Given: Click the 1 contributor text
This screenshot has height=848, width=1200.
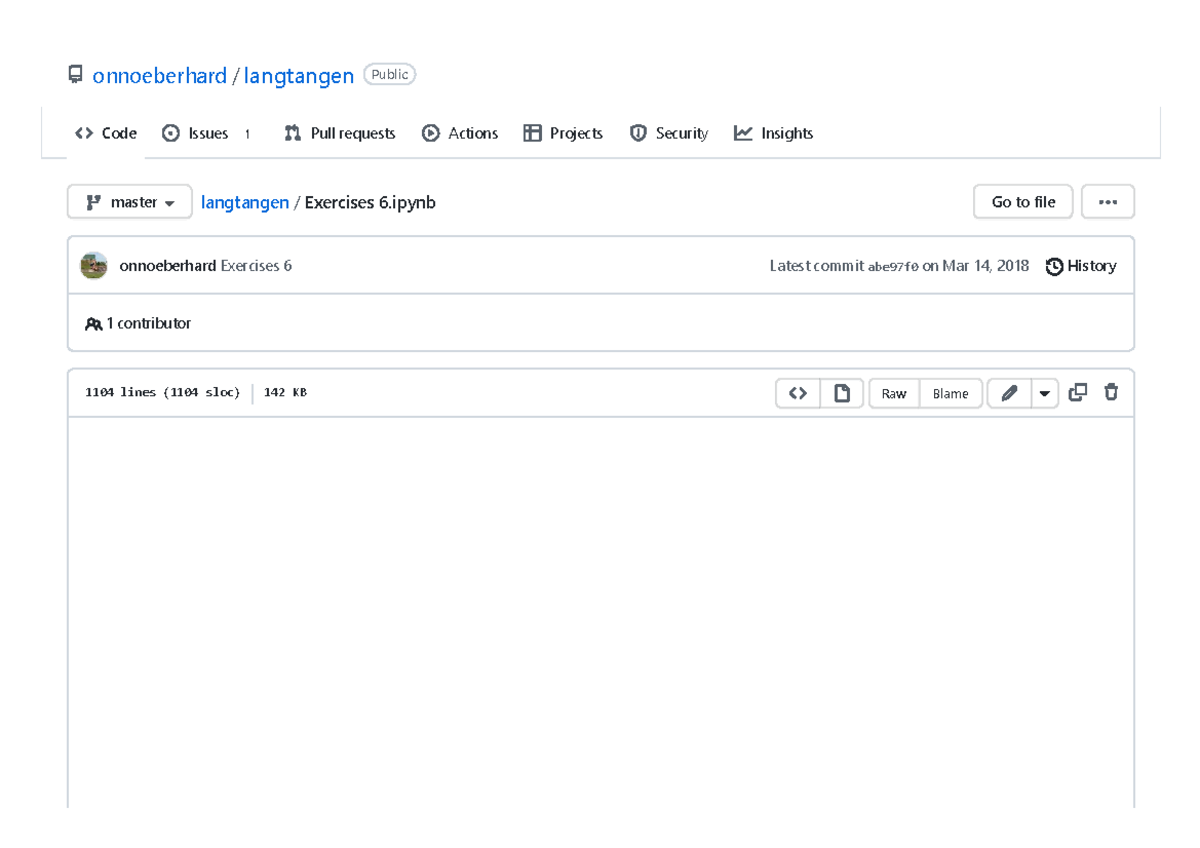Looking at the screenshot, I should pos(148,324).
